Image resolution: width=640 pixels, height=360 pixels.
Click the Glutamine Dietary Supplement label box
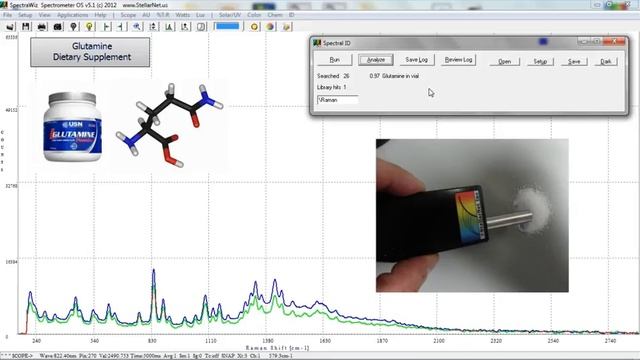(x=90, y=52)
